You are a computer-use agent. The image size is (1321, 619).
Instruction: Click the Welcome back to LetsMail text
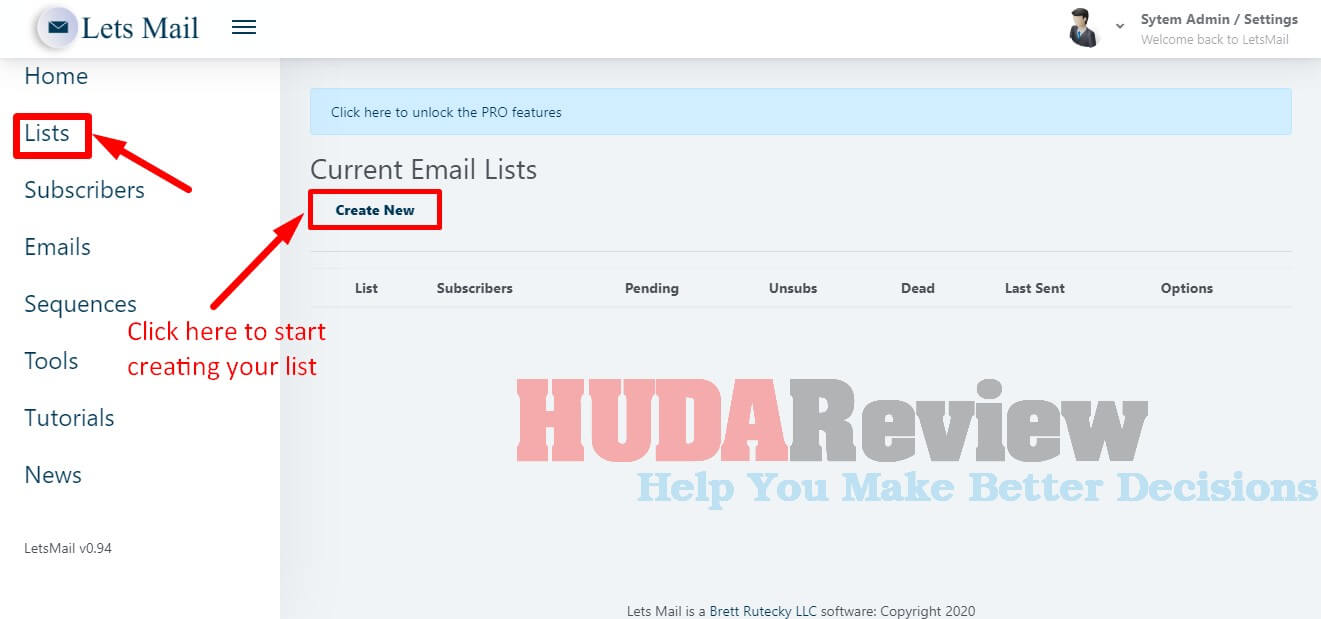pyautogui.click(x=1215, y=40)
